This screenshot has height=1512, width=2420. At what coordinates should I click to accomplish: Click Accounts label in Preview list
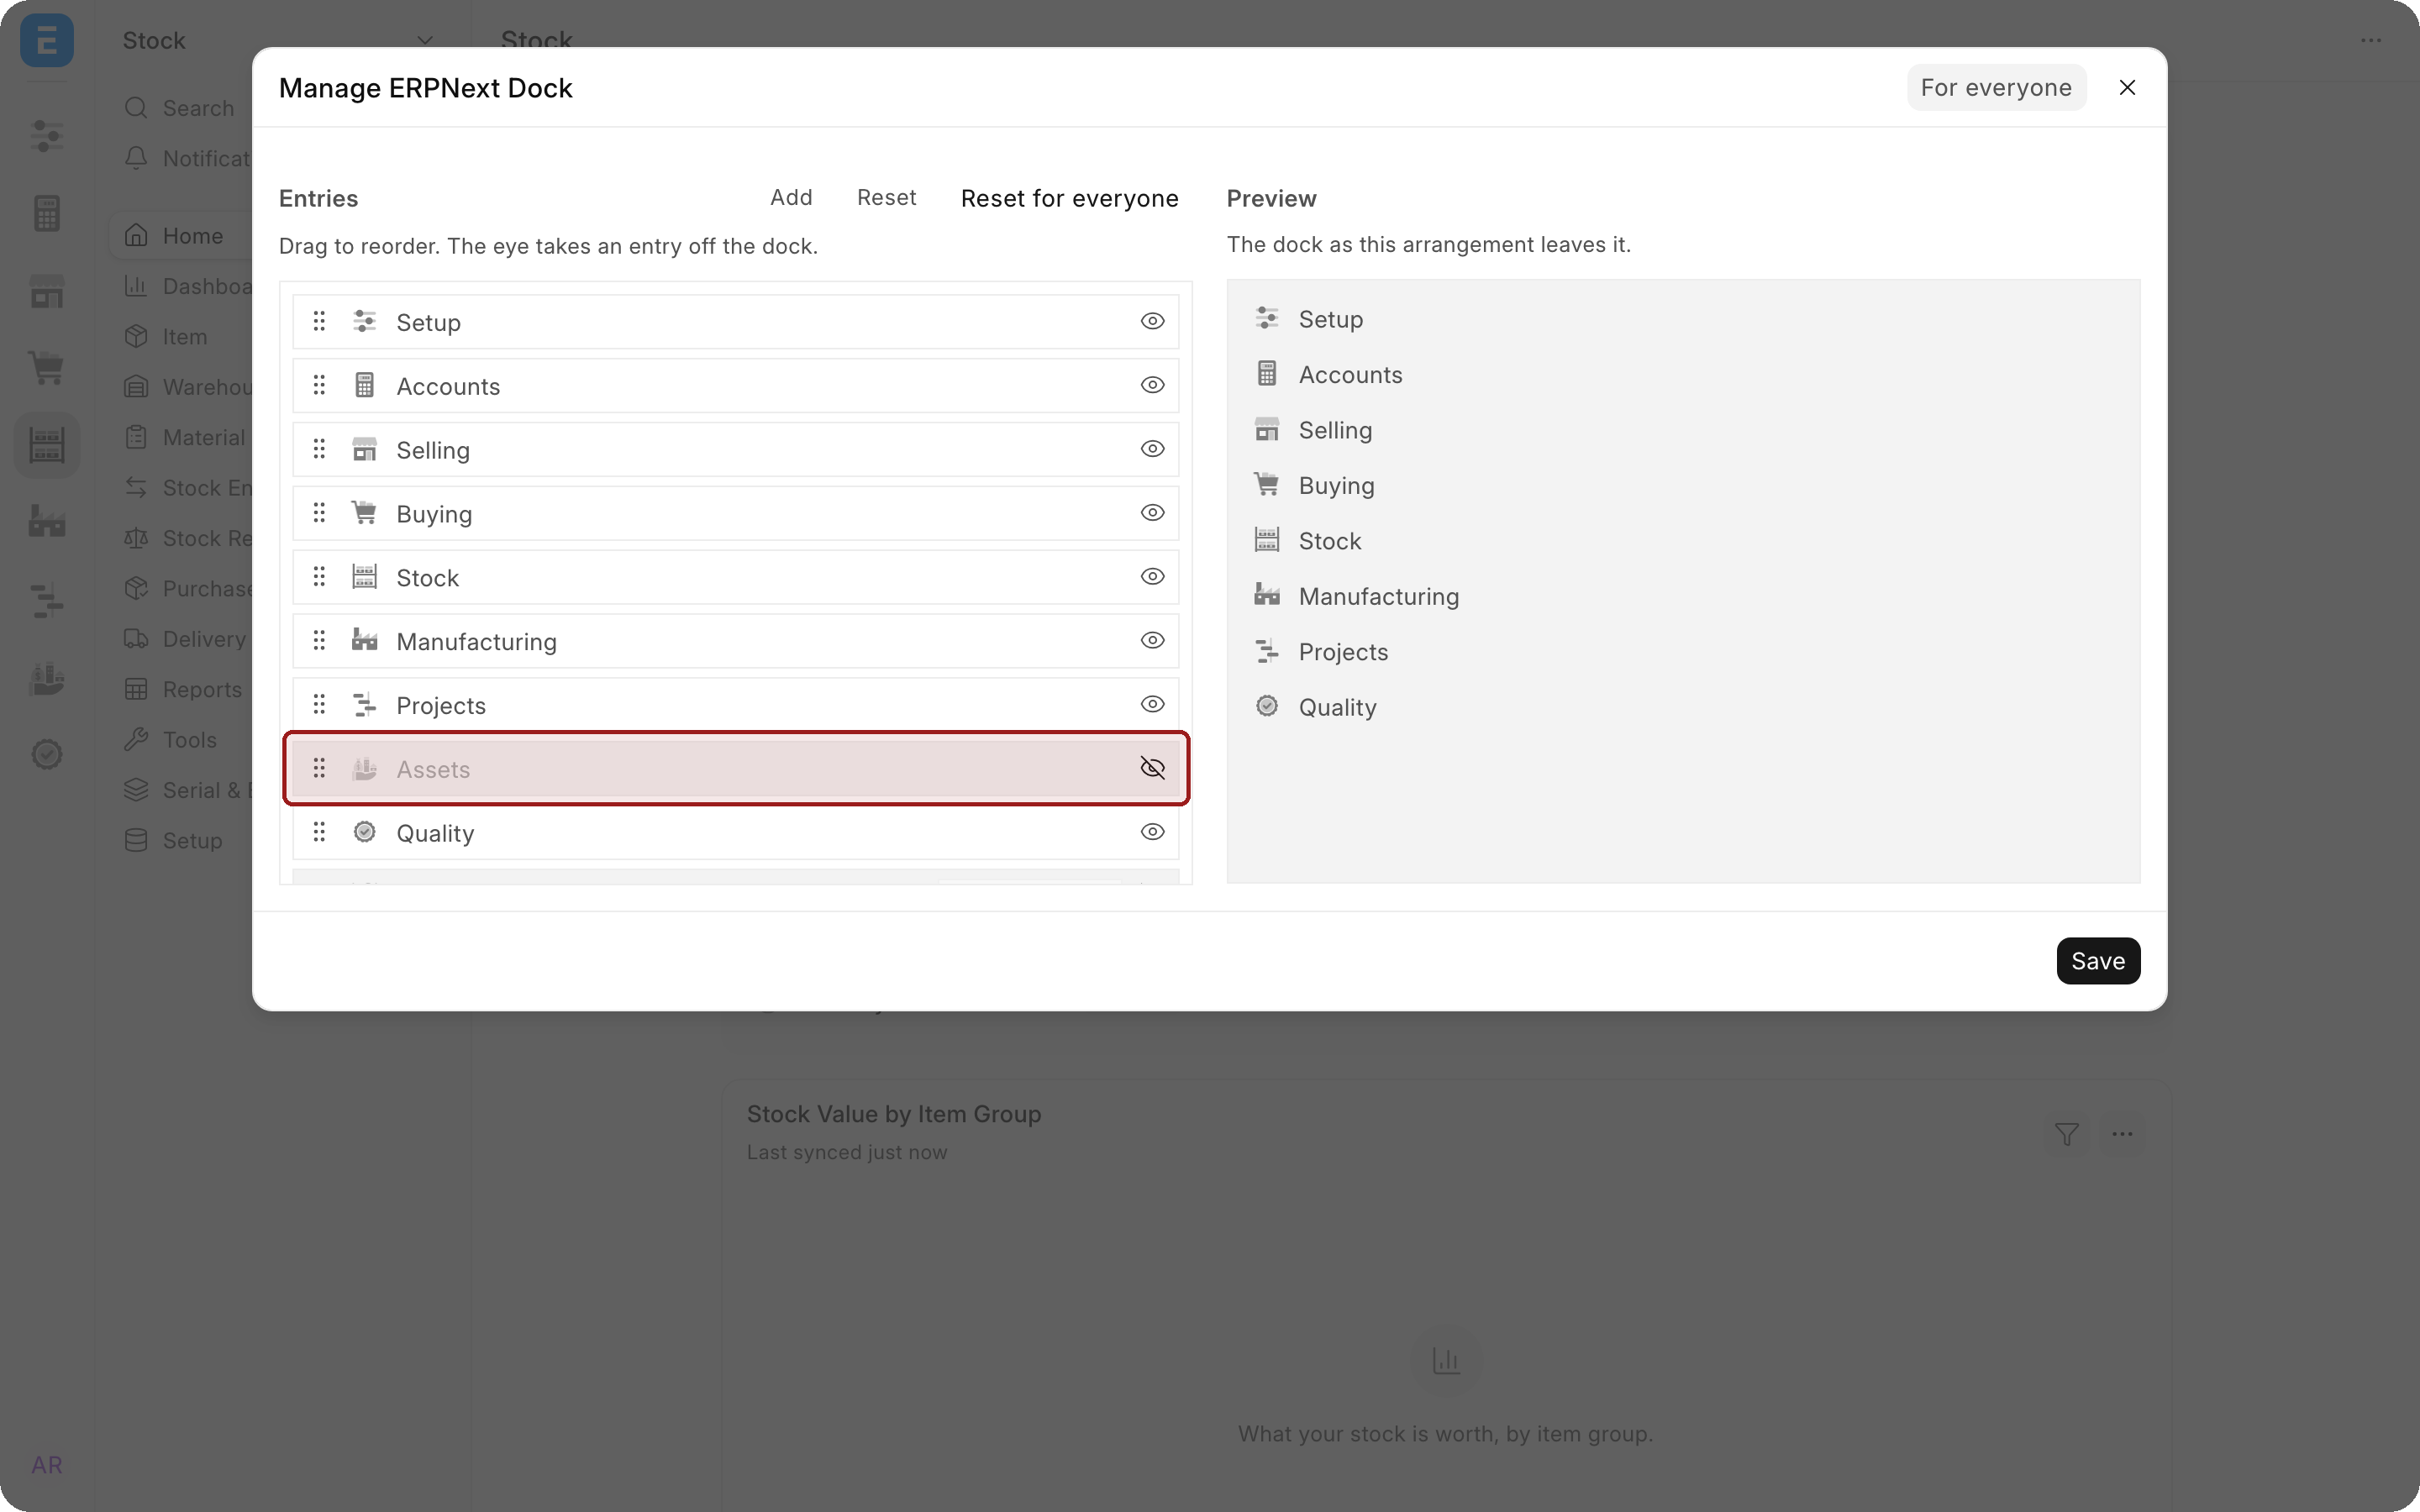[x=1350, y=375]
